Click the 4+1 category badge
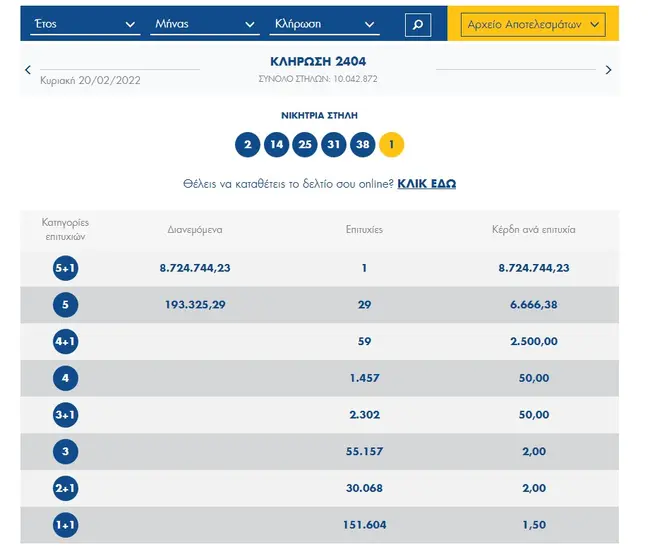 [x=66, y=341]
